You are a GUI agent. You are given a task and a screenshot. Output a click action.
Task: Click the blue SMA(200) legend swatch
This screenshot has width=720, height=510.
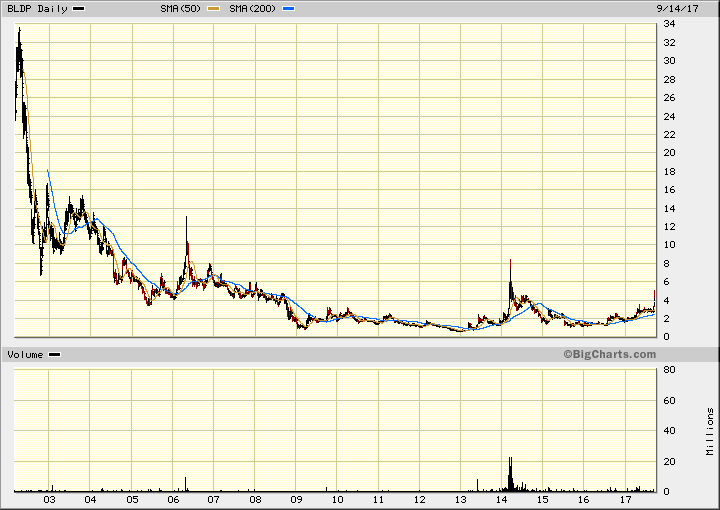289,9
